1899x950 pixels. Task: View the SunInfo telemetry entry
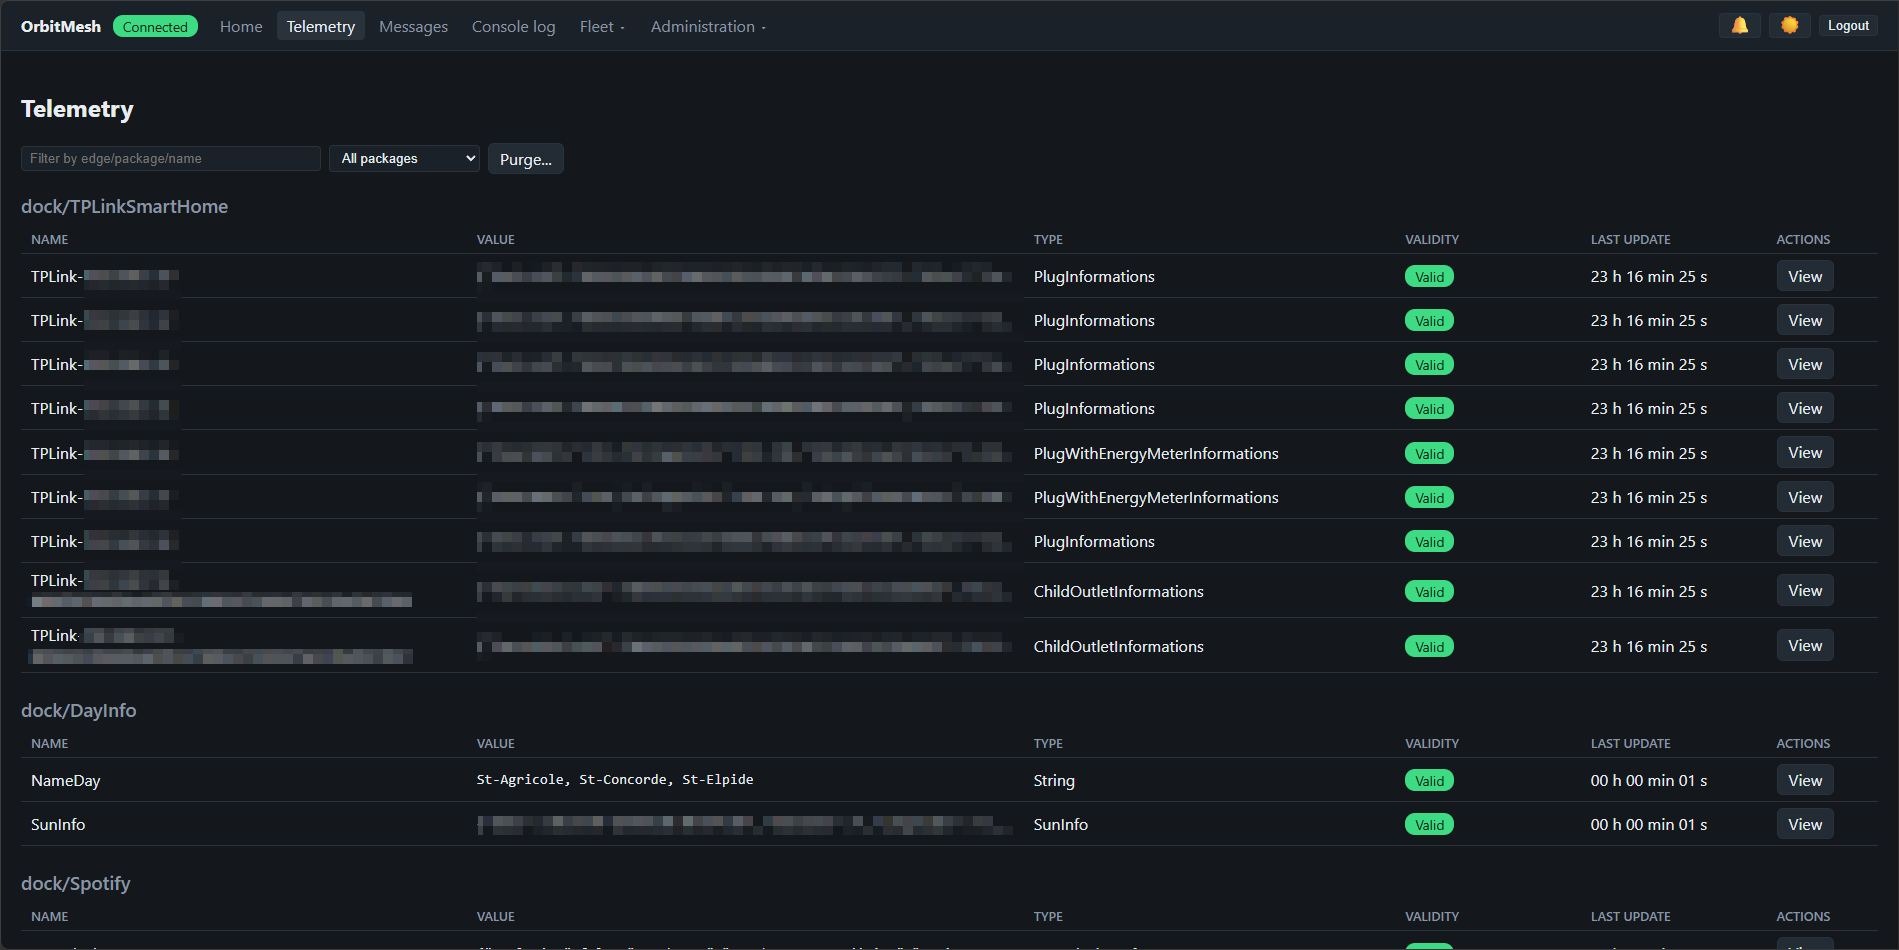click(x=1804, y=824)
